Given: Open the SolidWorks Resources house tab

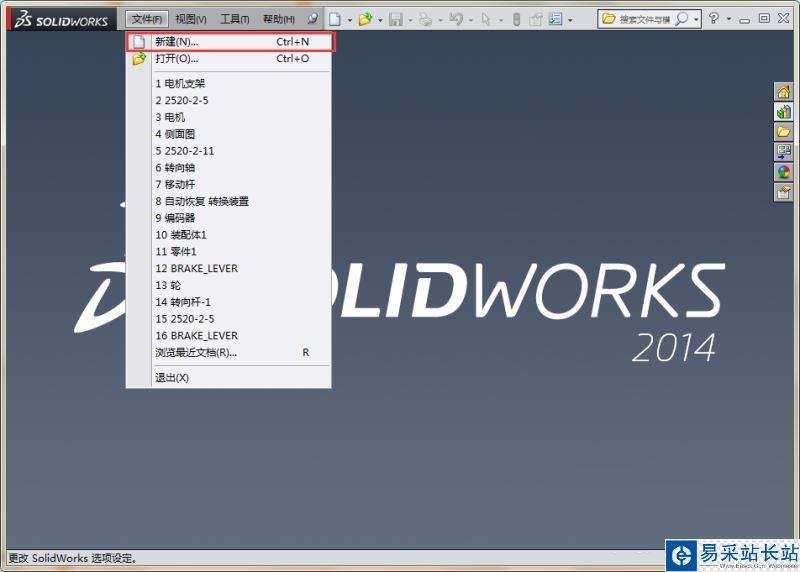Looking at the screenshot, I should pos(784,92).
